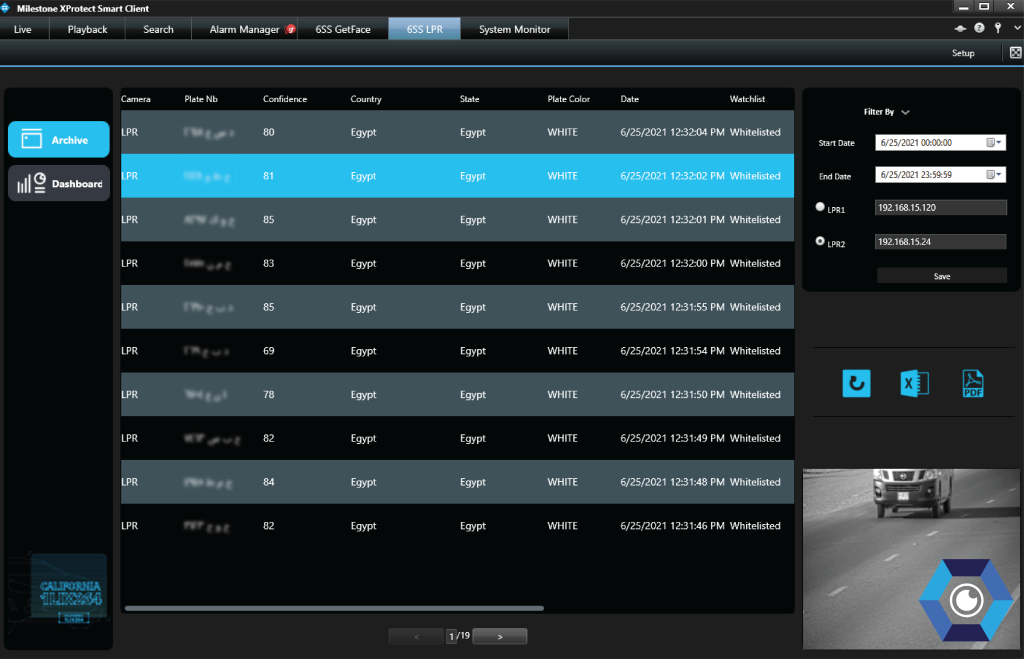The image size is (1024, 659).
Task: Open the Dashboard chart icon
Action: pos(31,183)
